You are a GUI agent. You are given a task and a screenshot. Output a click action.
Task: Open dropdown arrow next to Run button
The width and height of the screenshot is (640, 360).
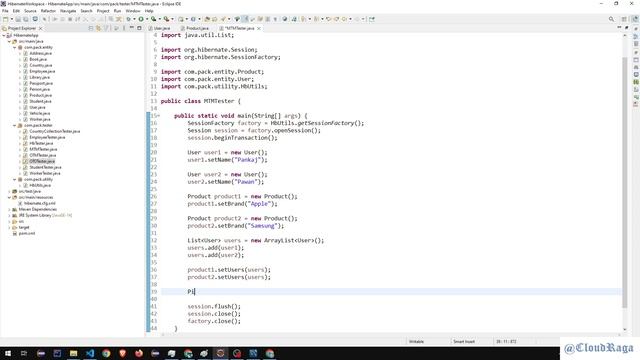147,19
